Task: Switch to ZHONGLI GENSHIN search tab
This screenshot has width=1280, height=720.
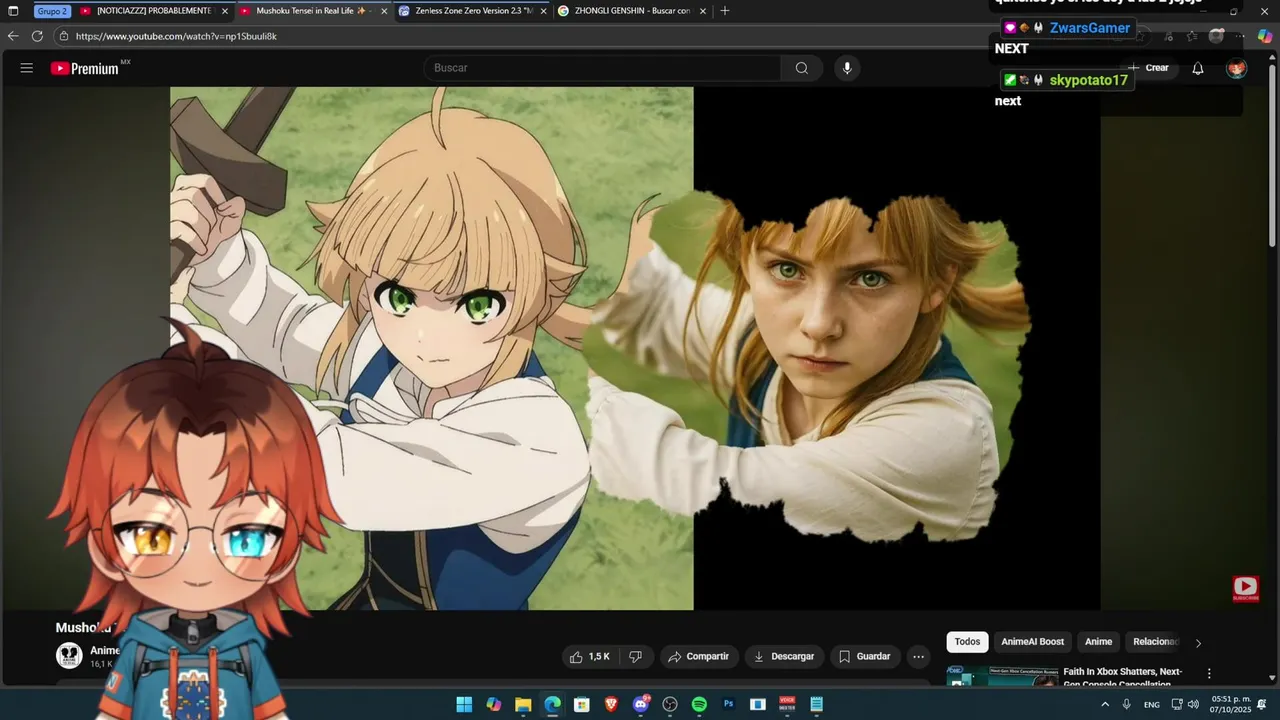Action: (x=631, y=11)
